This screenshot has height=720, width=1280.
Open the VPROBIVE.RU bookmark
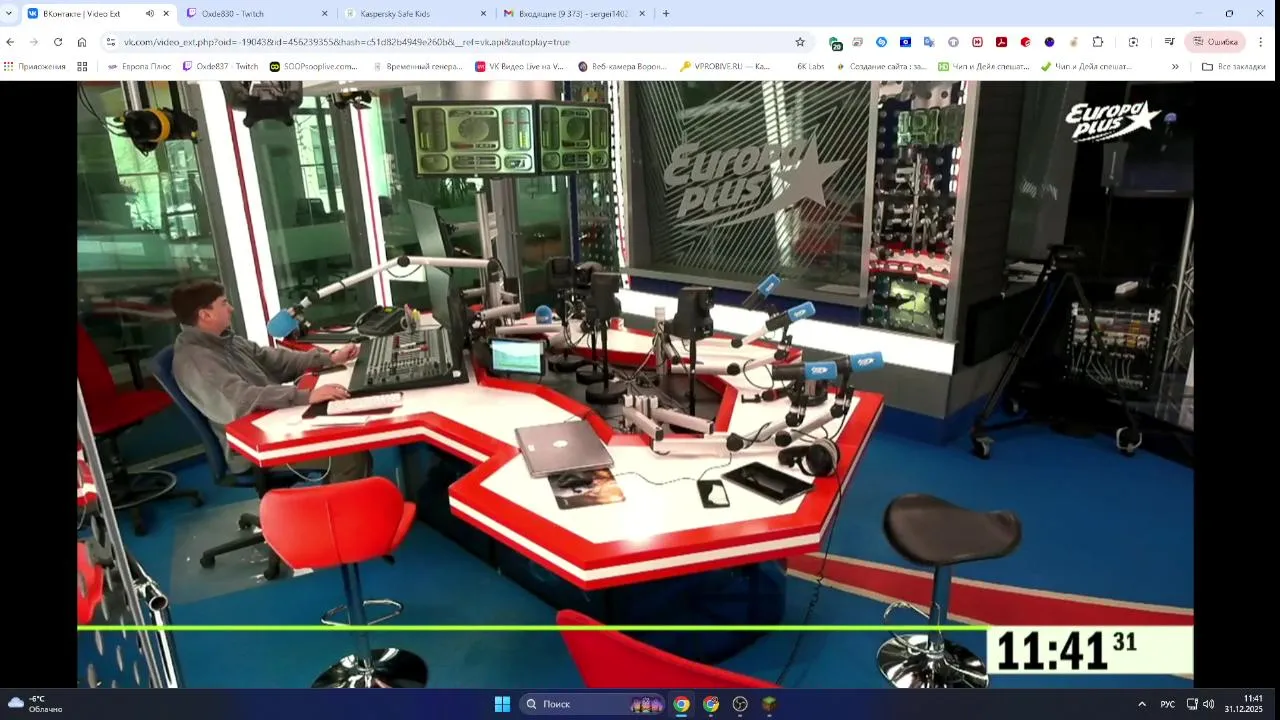(x=726, y=66)
